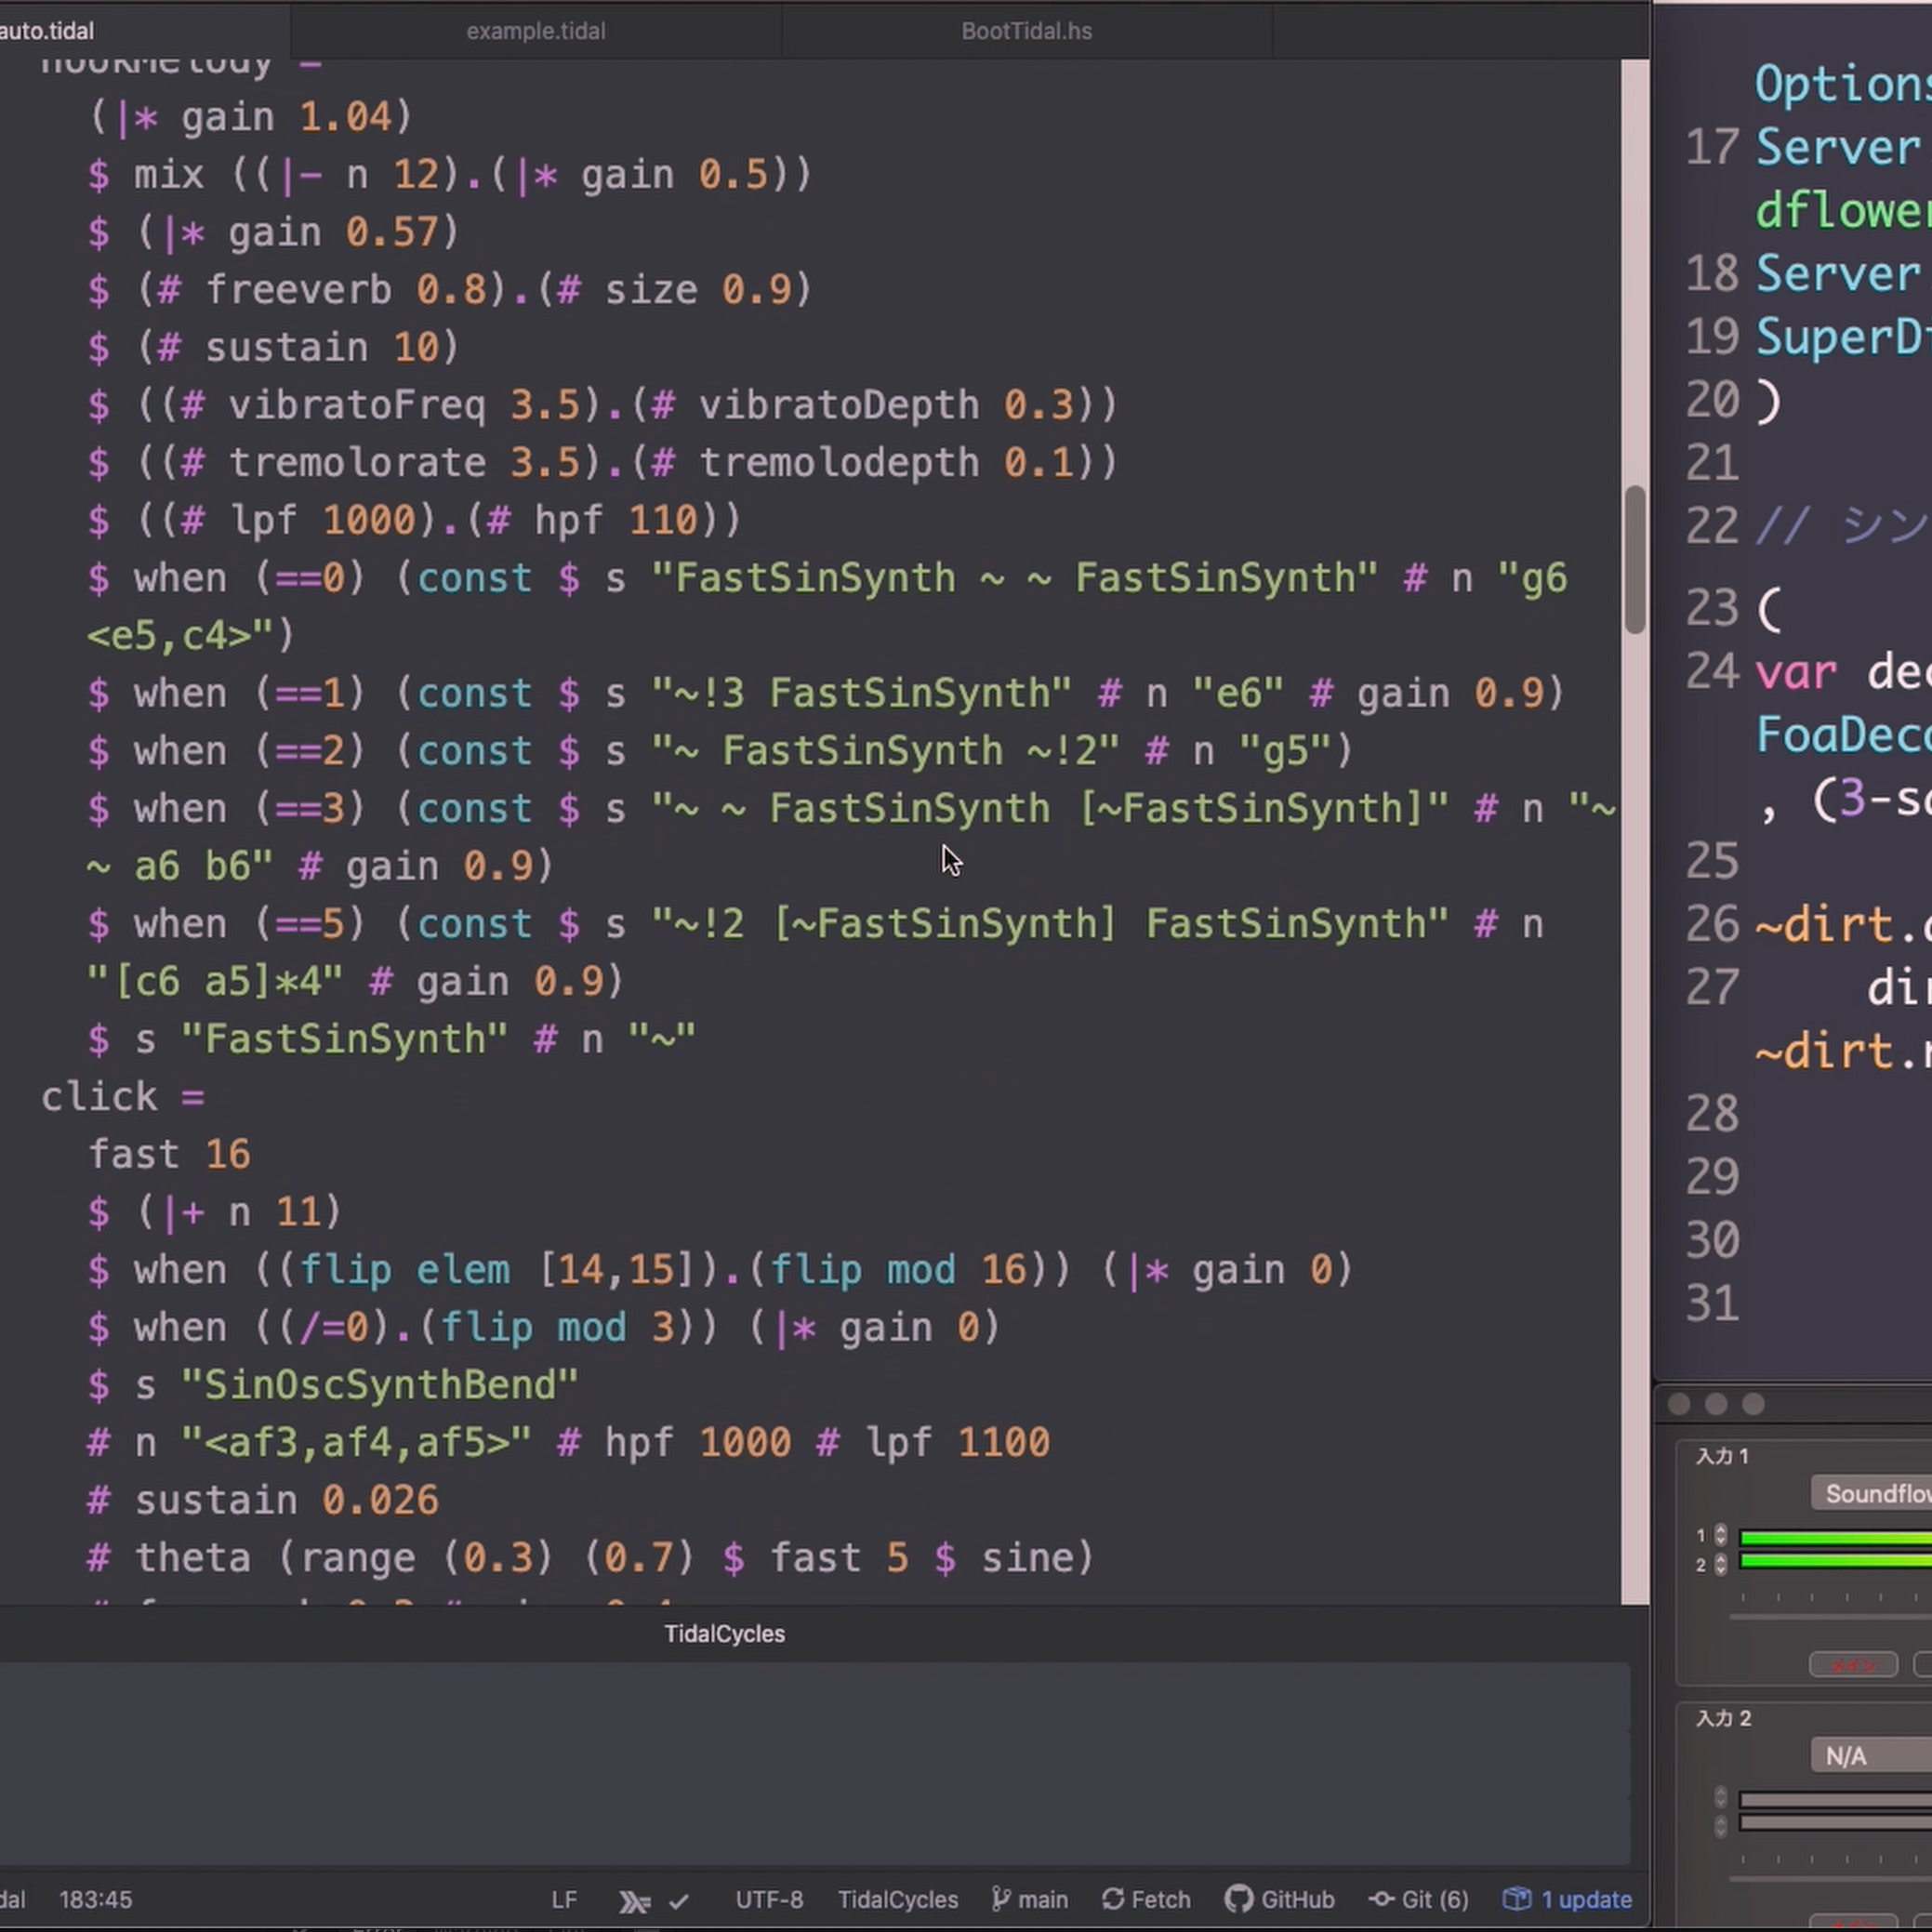Click the Fetch git sync button
Screen dimensions: 1932x1932
tap(1146, 1900)
